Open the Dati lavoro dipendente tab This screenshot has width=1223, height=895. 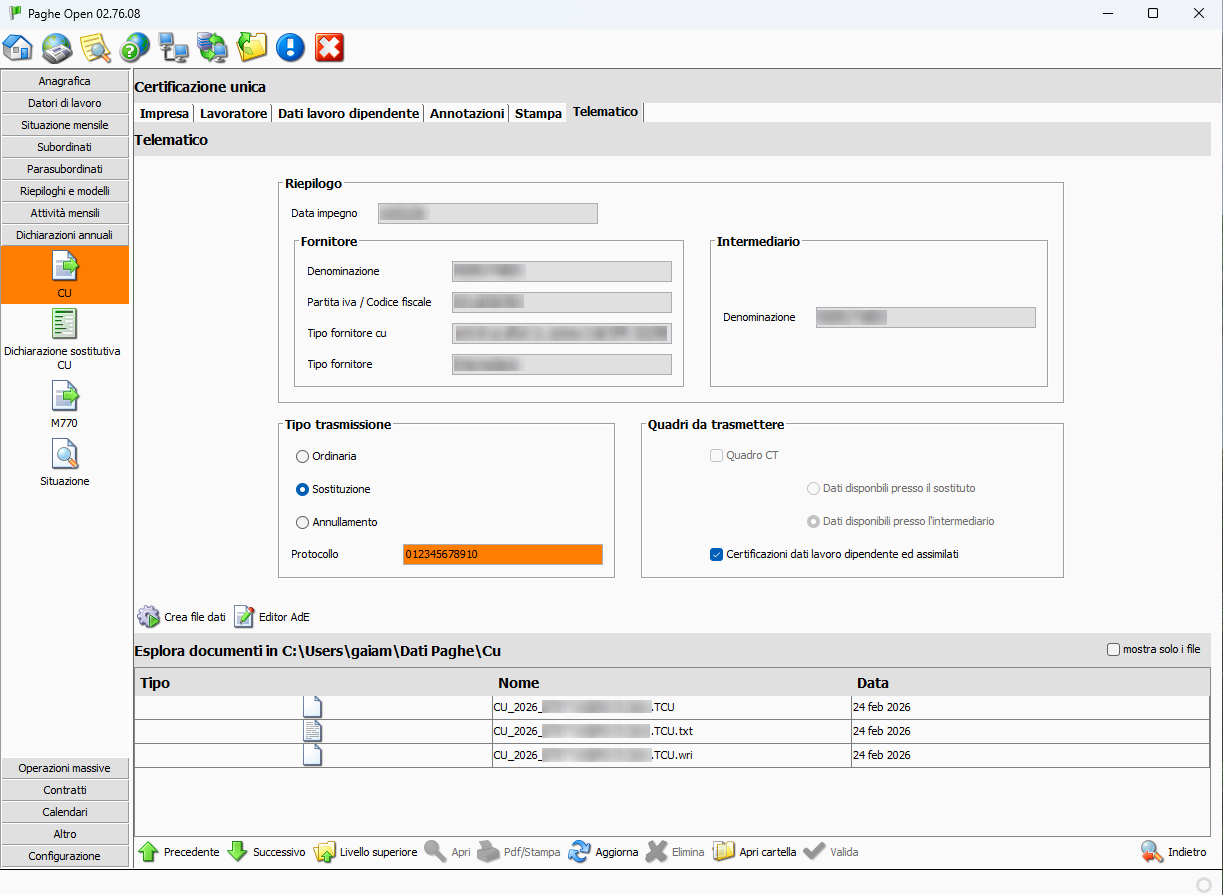348,113
